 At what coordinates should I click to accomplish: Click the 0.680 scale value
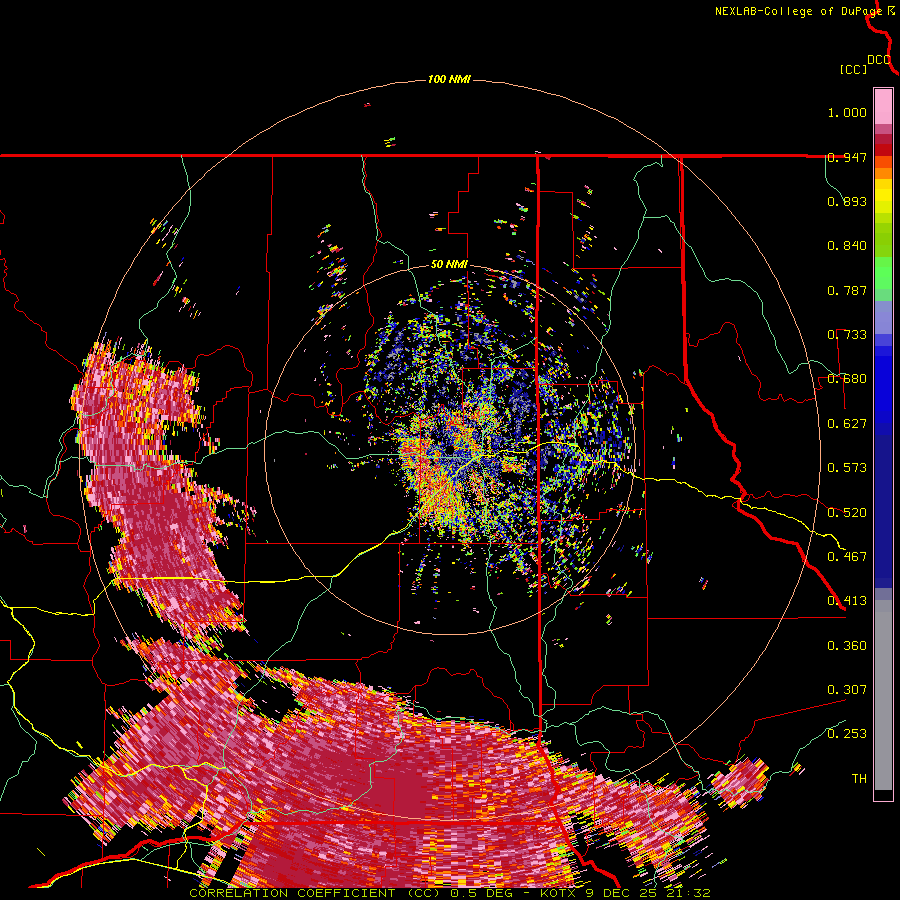(x=847, y=379)
